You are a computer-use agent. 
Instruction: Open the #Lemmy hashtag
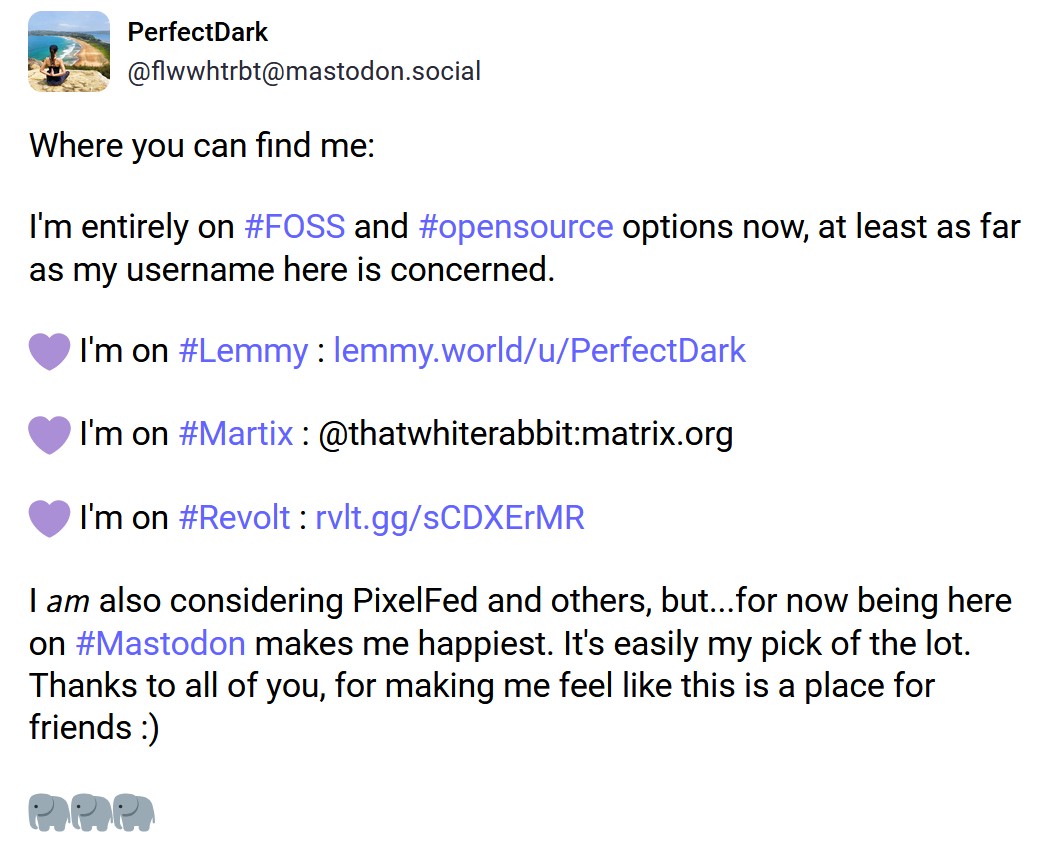[243, 351]
